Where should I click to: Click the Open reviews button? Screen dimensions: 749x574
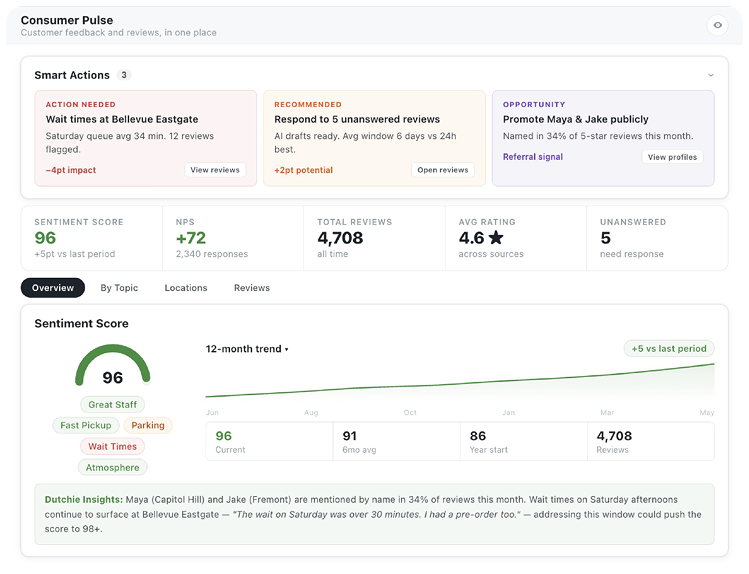pos(443,170)
